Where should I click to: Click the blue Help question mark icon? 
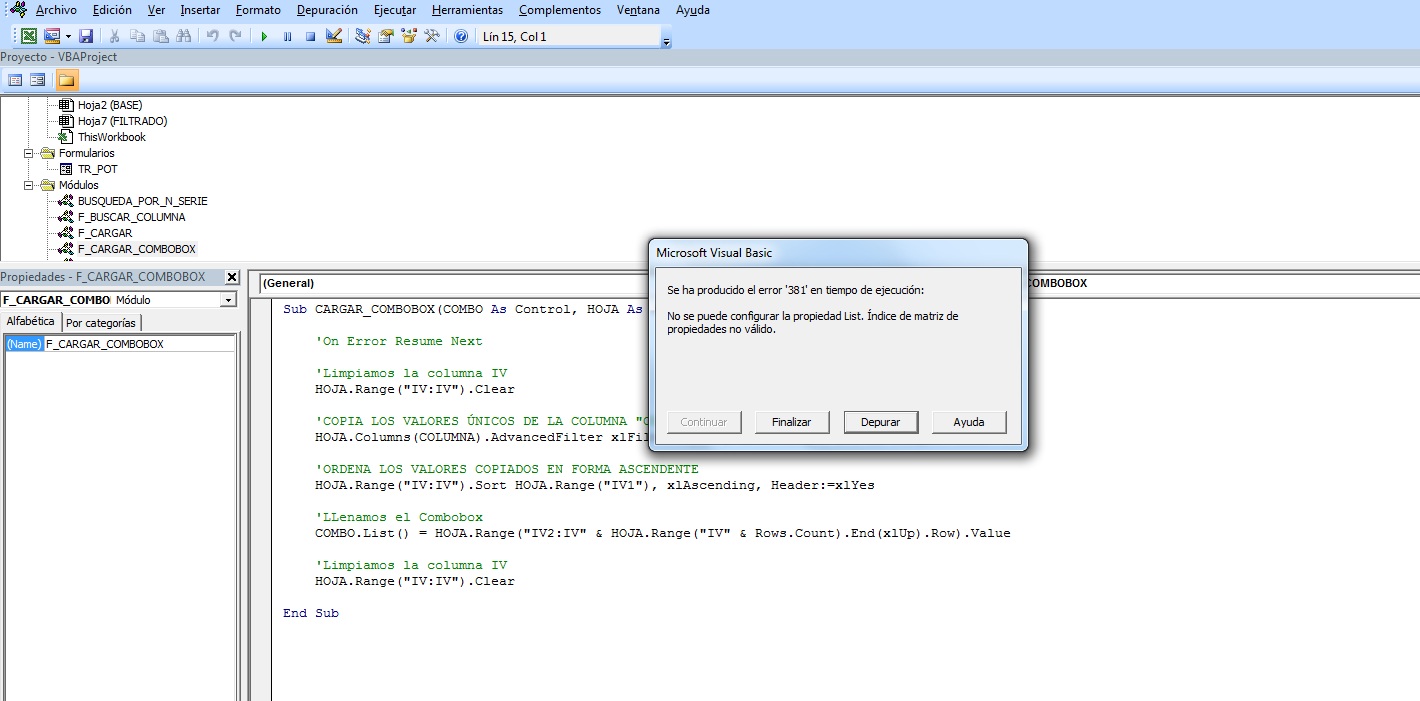tap(461, 36)
